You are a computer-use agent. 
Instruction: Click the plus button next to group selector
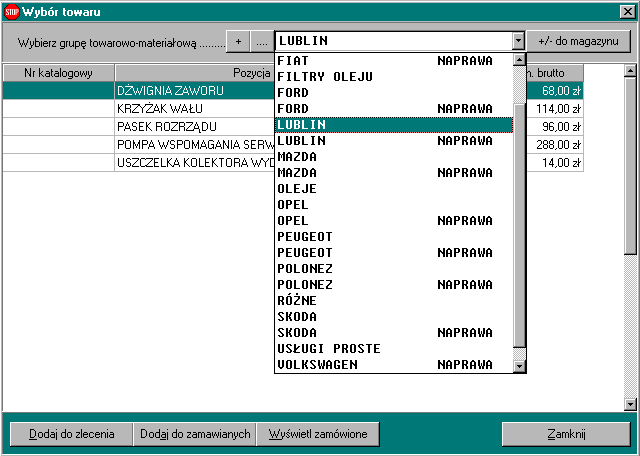[238, 42]
